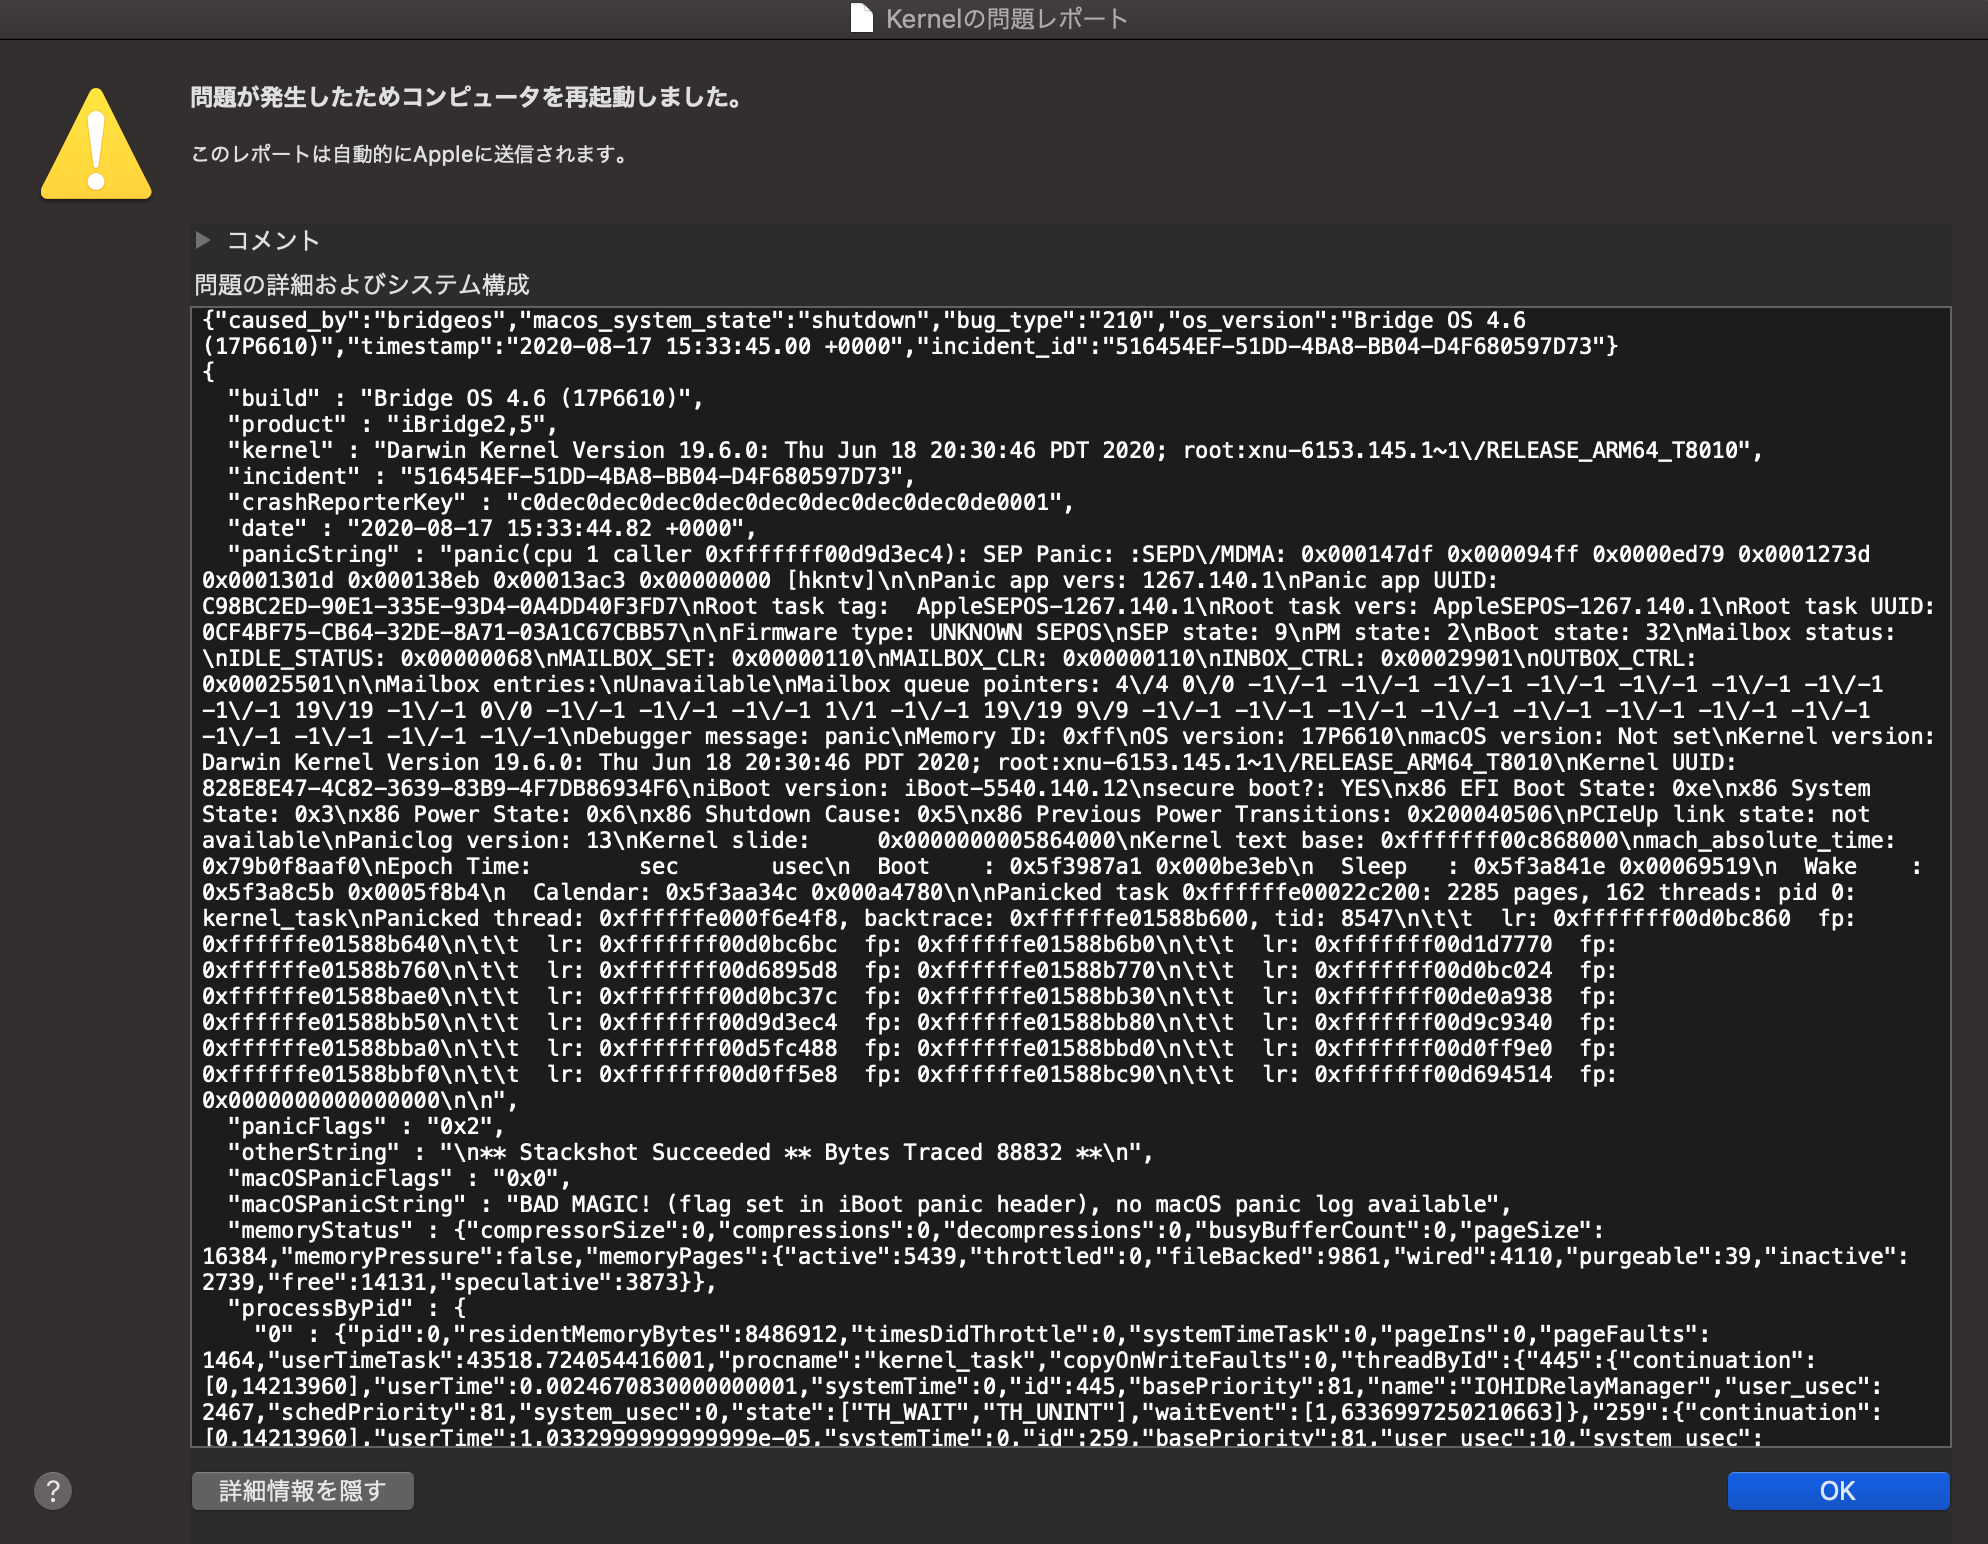Click the "macOSPanicString" BAD MAGIC line
Viewport: 1988px width, 1544px height.
868,1204
